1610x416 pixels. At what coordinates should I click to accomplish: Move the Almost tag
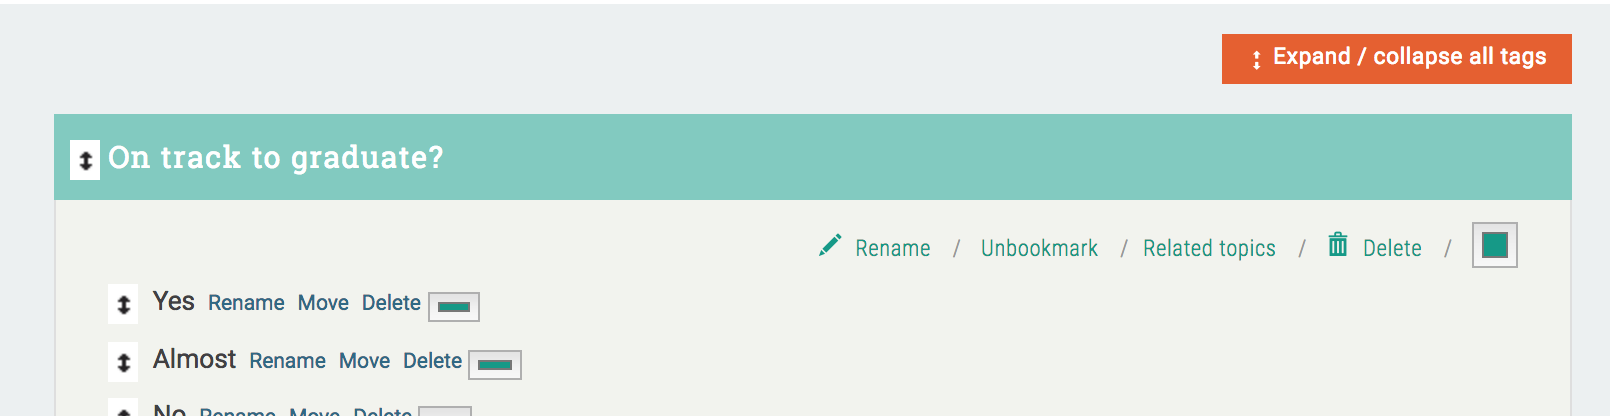pos(364,361)
